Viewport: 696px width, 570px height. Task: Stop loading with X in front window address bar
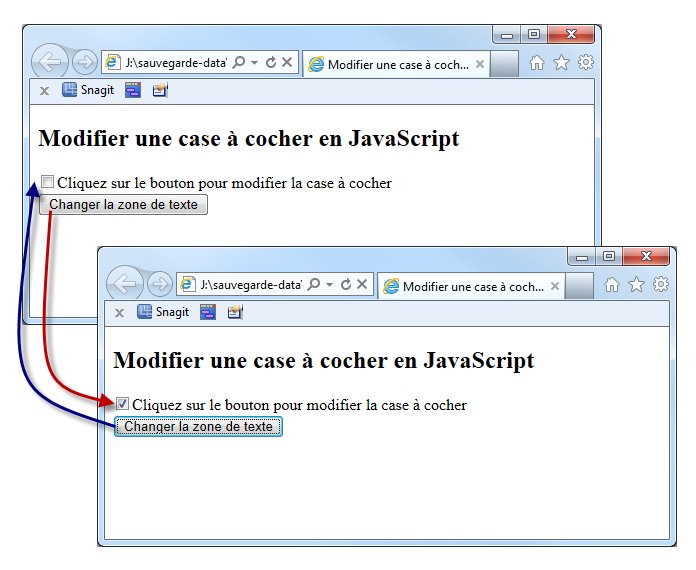(362, 284)
